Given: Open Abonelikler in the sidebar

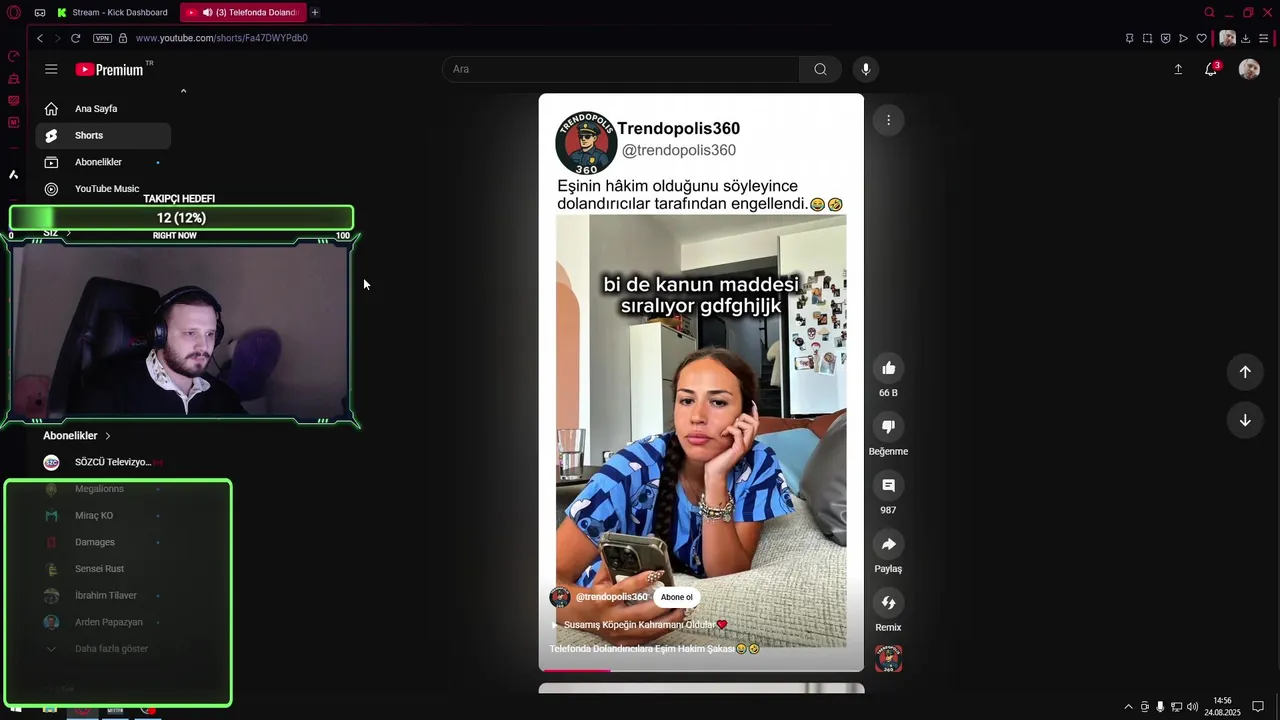Looking at the screenshot, I should coord(103,162).
